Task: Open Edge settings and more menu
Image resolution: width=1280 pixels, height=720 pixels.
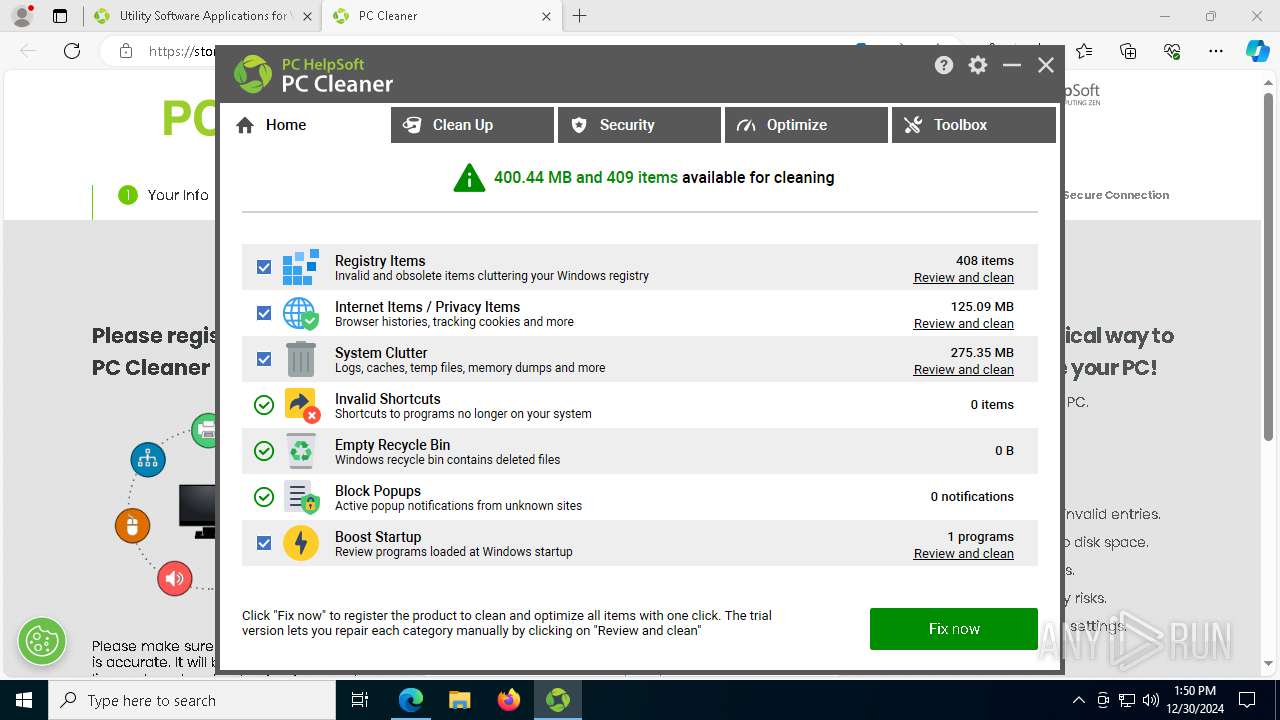Action: tap(1216, 51)
